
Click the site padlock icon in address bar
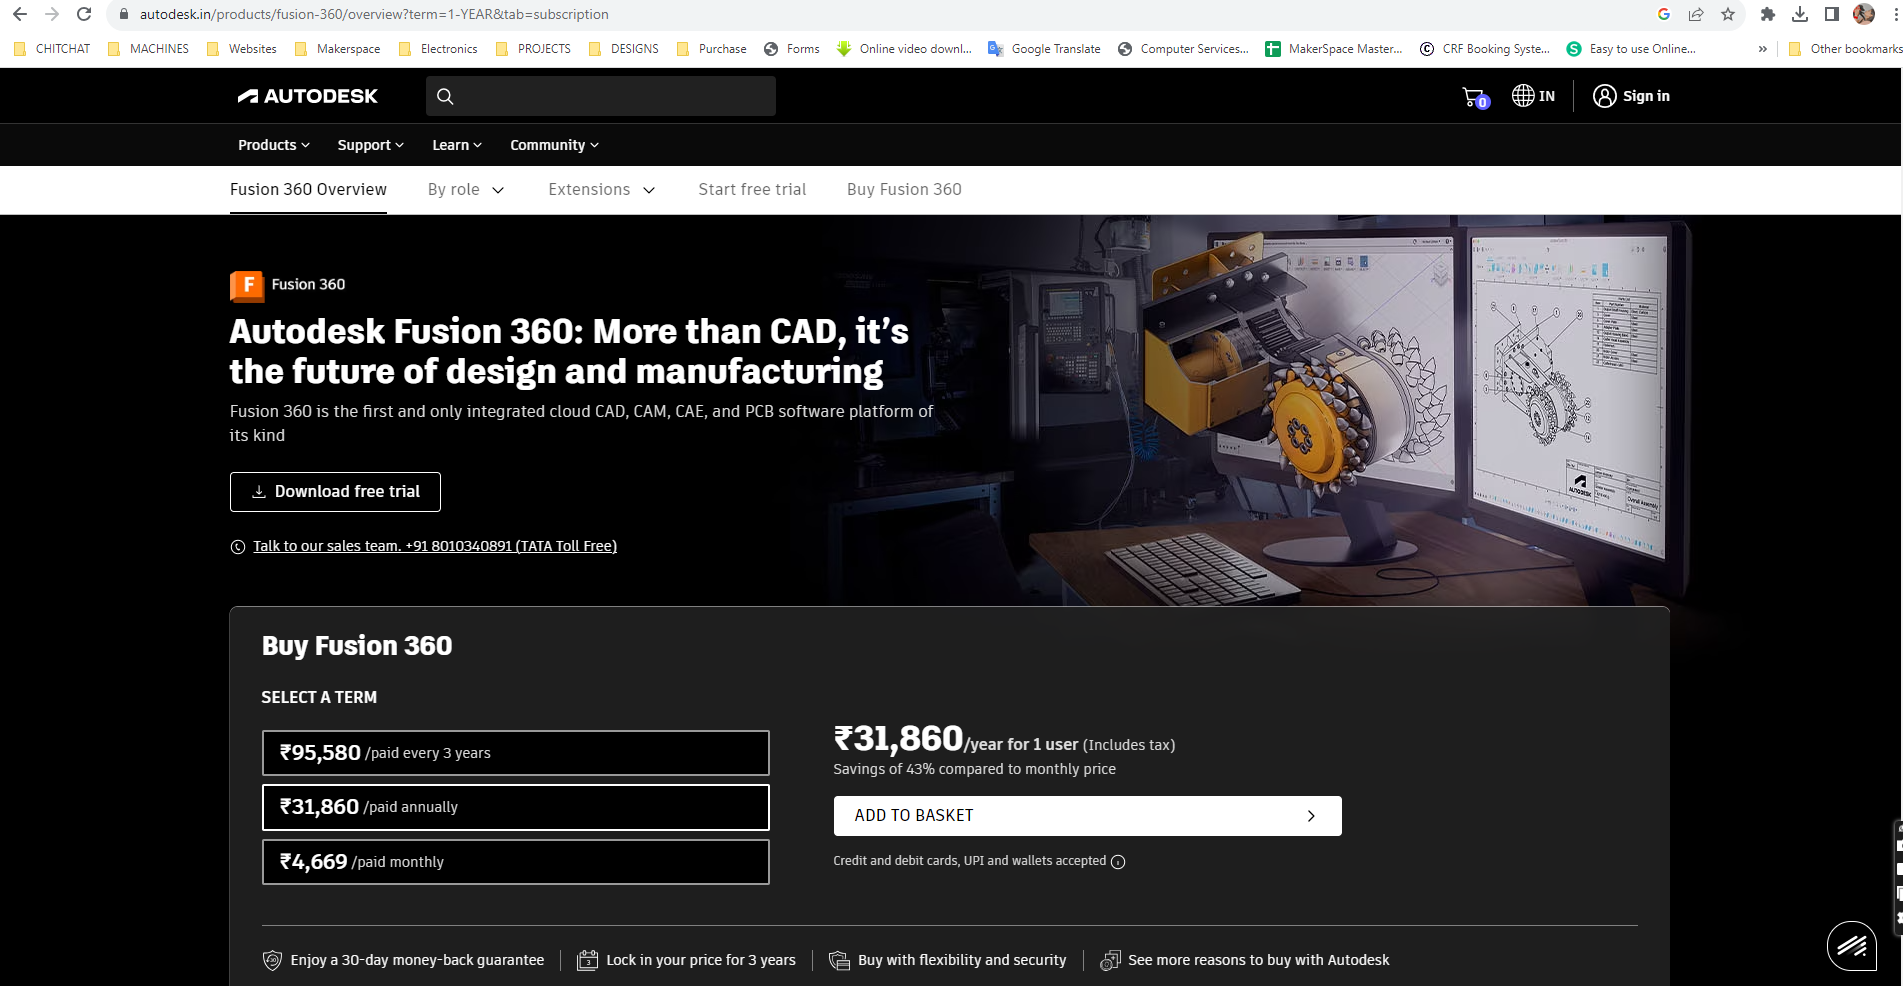click(x=124, y=14)
